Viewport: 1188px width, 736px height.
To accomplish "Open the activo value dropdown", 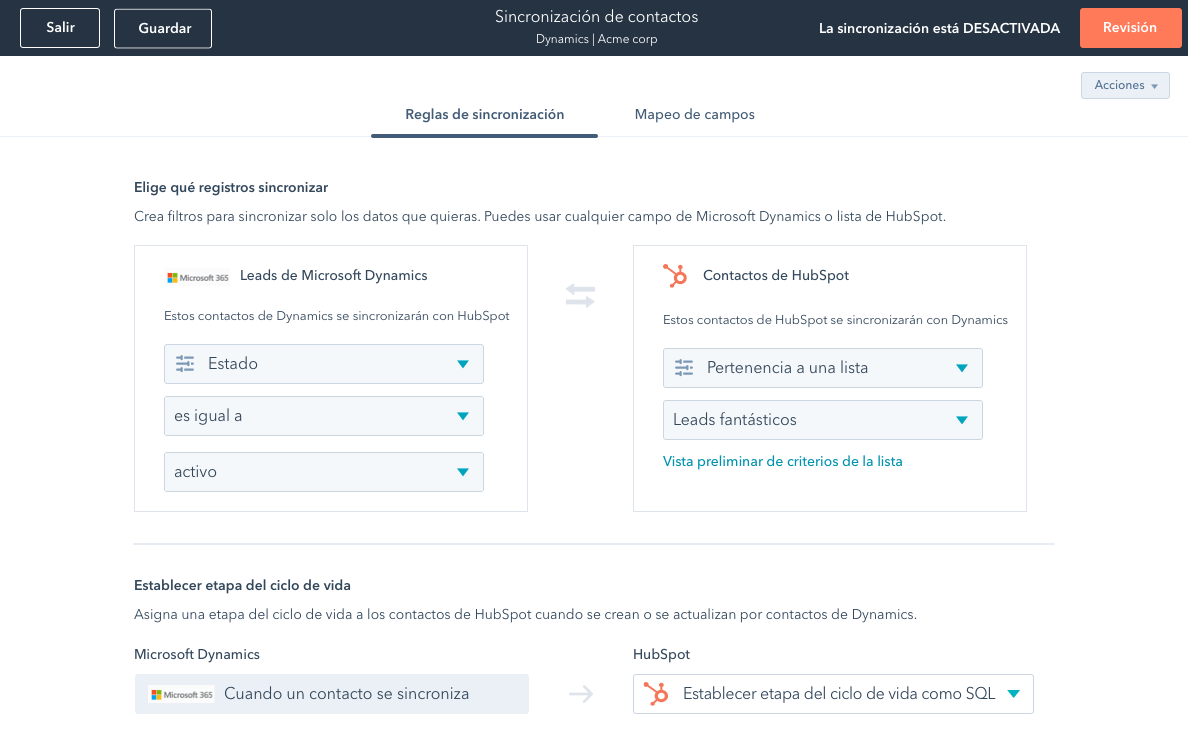I will coord(323,472).
